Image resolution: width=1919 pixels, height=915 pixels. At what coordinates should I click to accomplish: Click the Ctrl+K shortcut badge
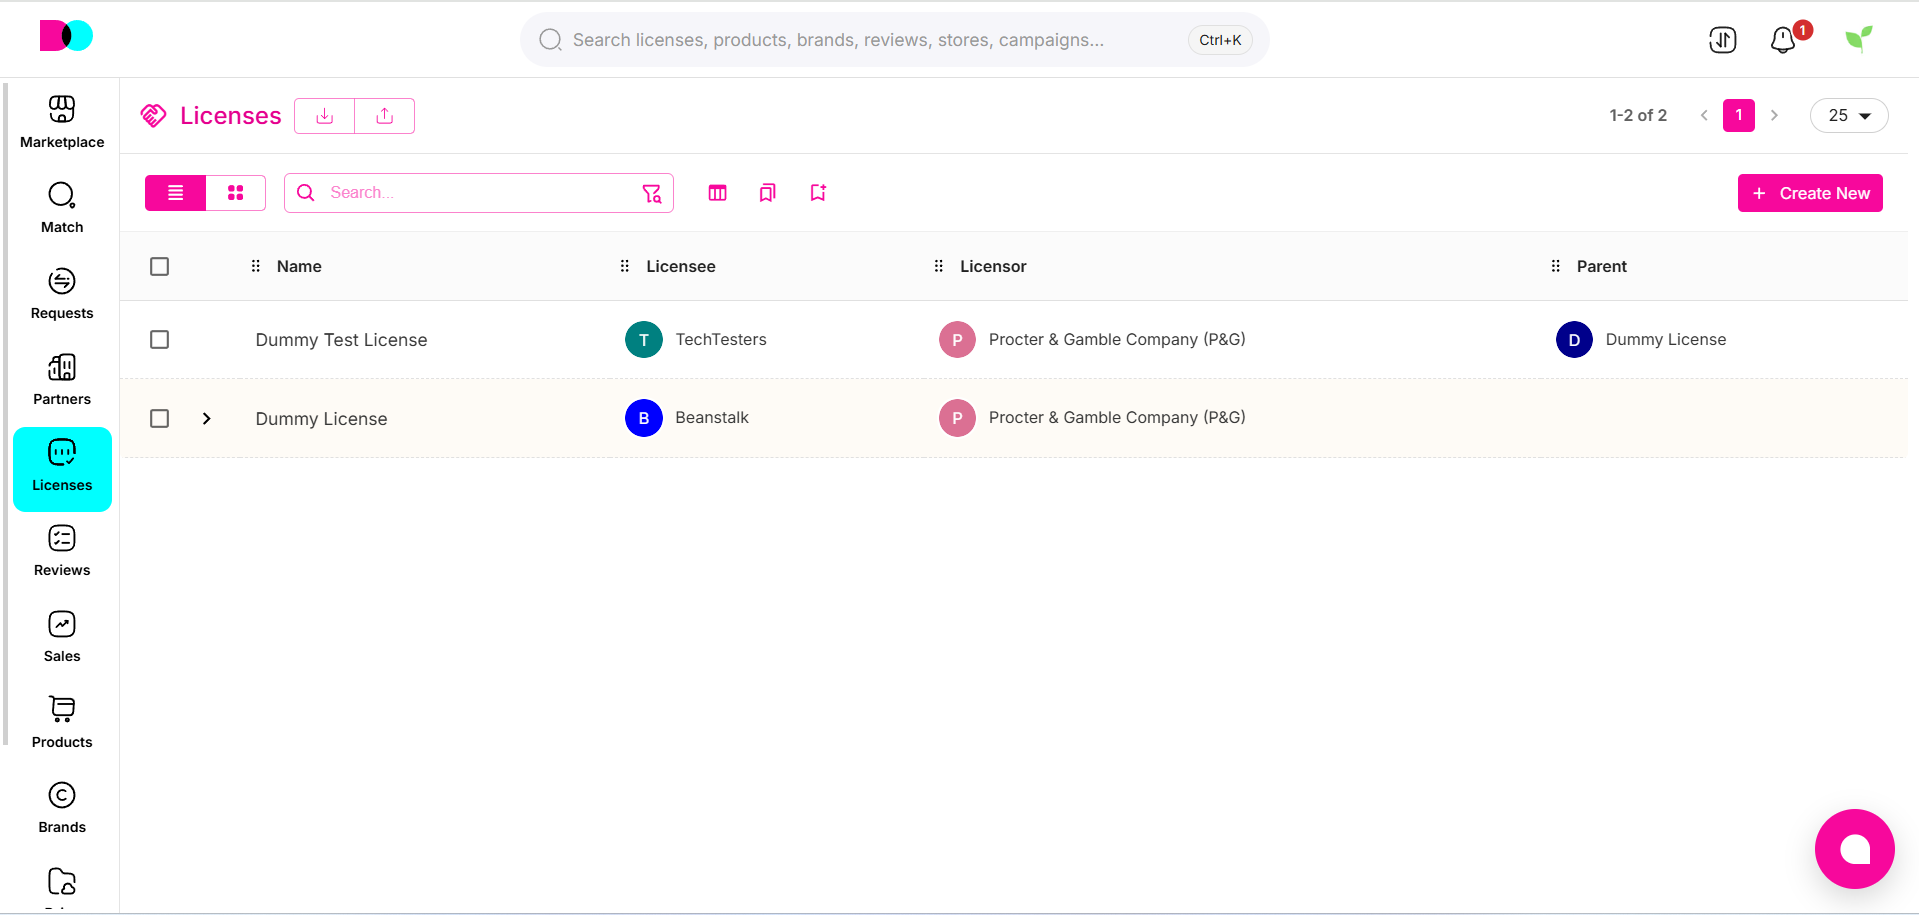(1220, 40)
